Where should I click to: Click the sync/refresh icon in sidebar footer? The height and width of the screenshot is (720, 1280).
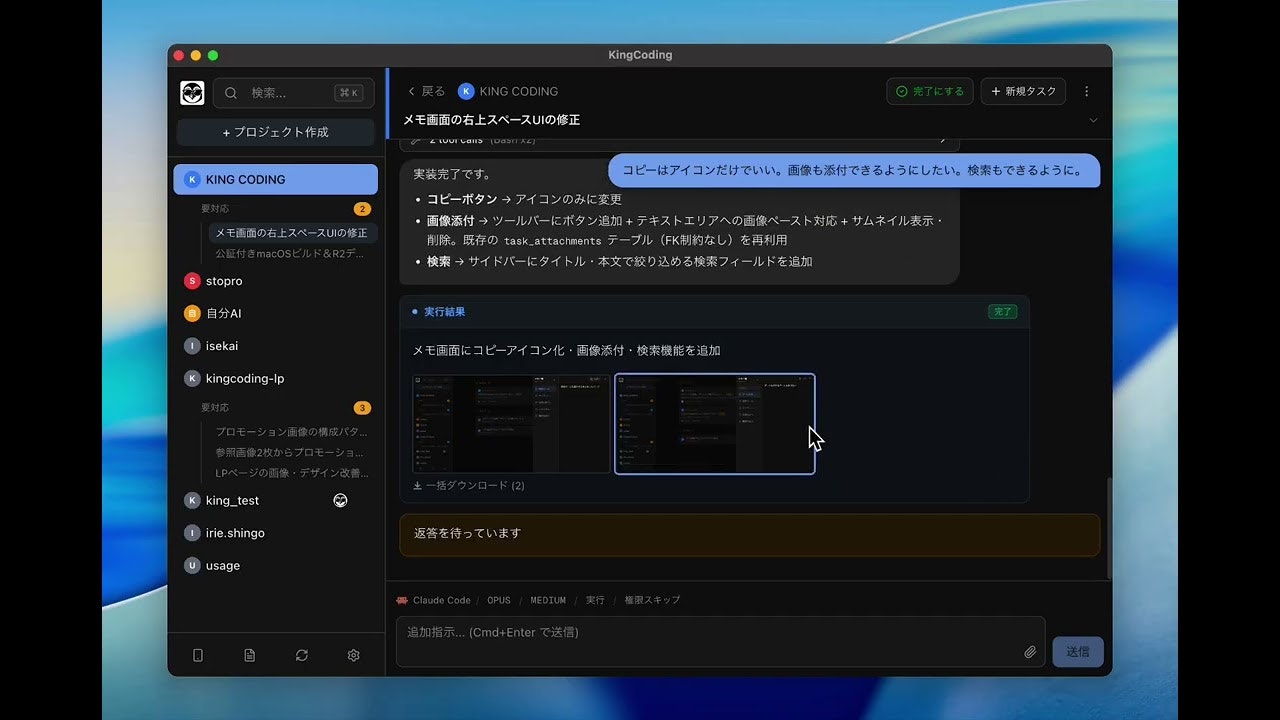301,655
